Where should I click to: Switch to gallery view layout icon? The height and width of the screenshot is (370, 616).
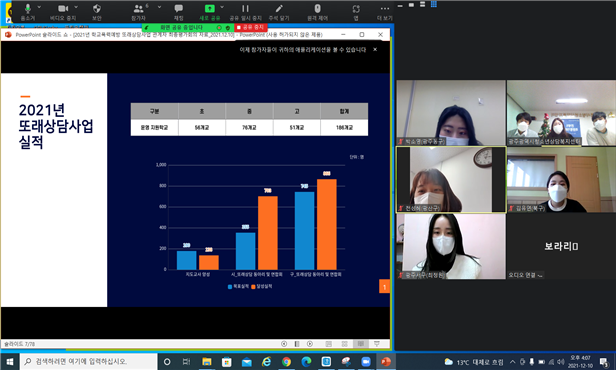point(434,4)
